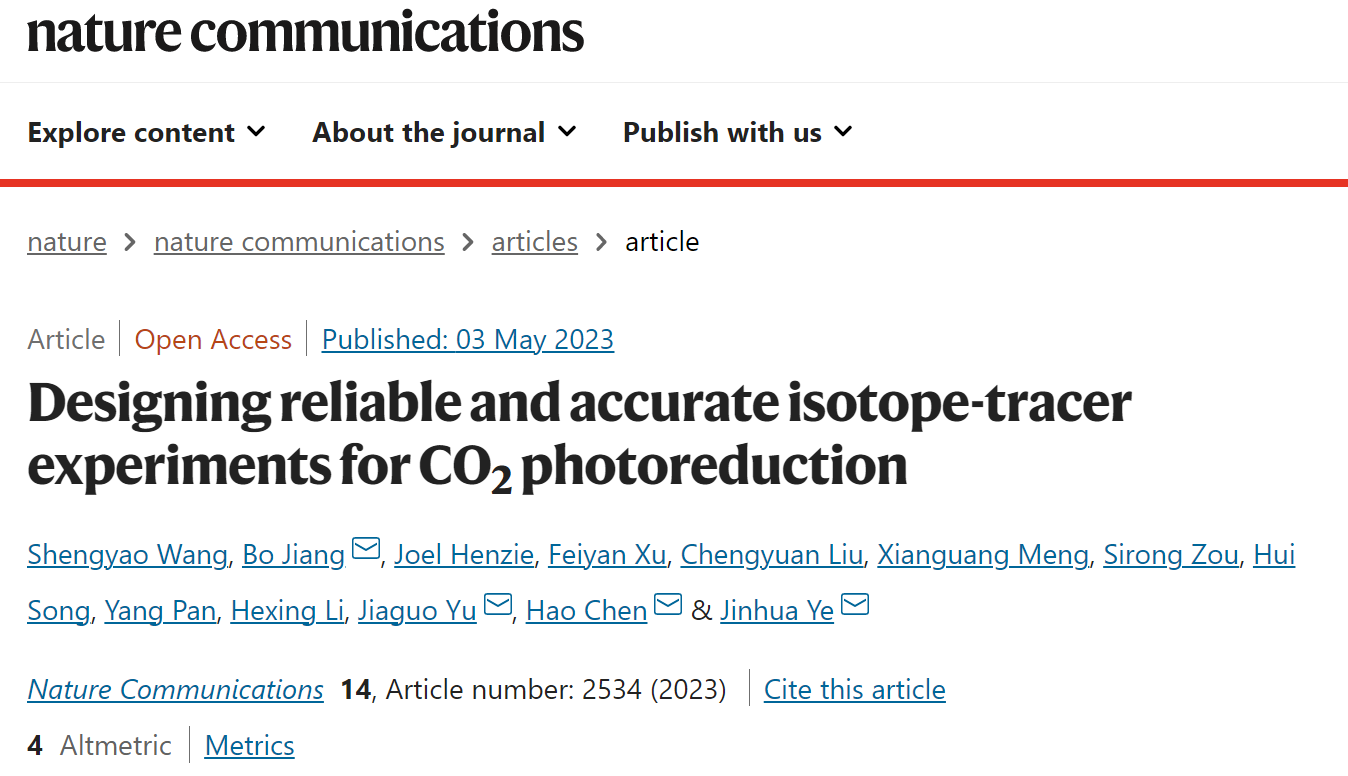Open the About the journal dropdown arrow
The width and height of the screenshot is (1348, 776).
tap(567, 132)
